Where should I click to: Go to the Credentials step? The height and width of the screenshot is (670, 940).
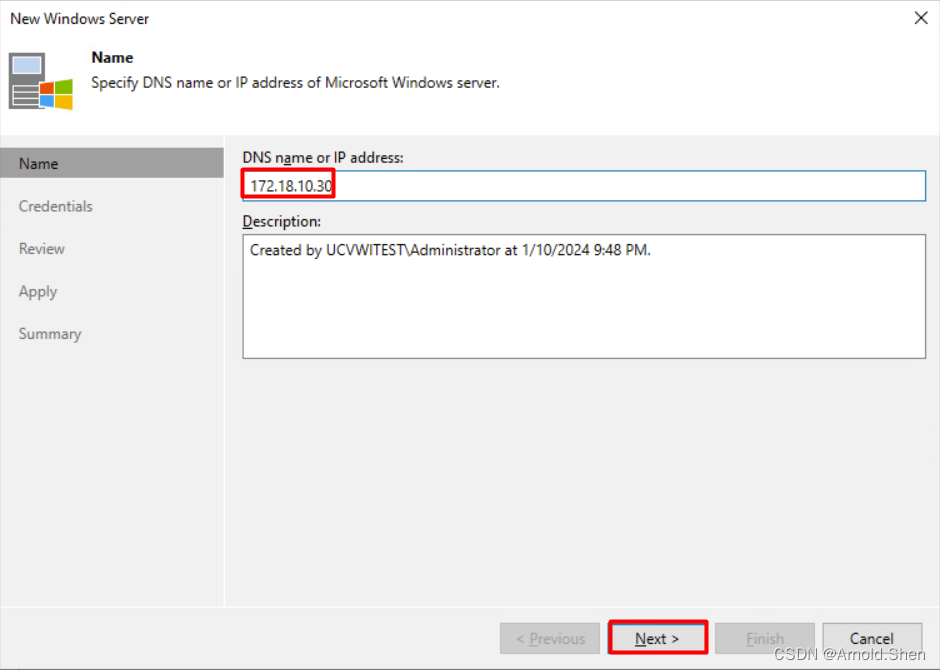[56, 206]
